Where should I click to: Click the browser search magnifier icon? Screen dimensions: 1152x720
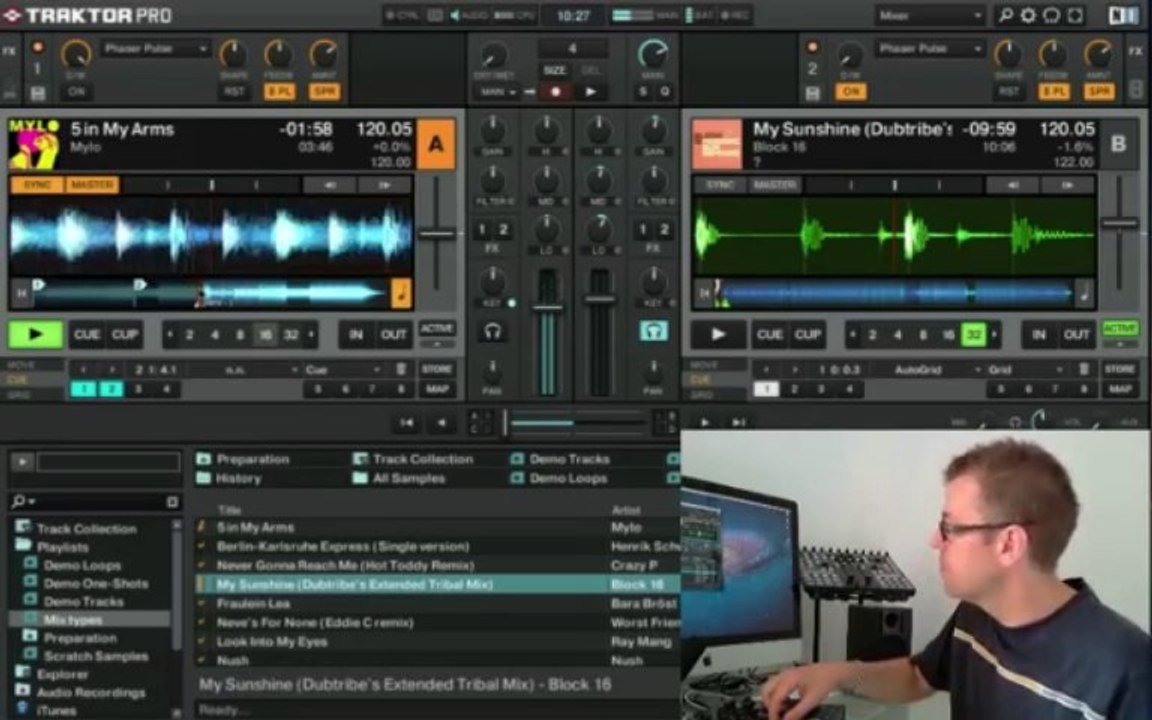(x=19, y=501)
